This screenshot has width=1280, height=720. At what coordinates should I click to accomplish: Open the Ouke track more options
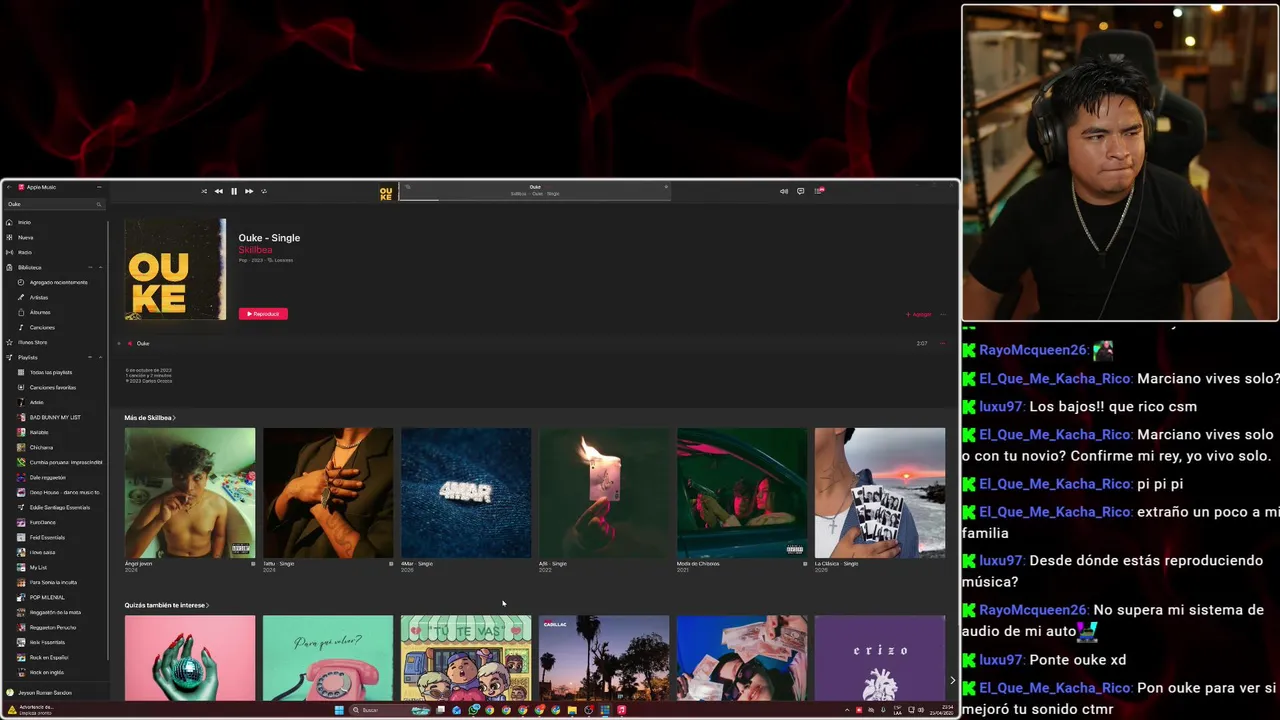[x=943, y=343]
